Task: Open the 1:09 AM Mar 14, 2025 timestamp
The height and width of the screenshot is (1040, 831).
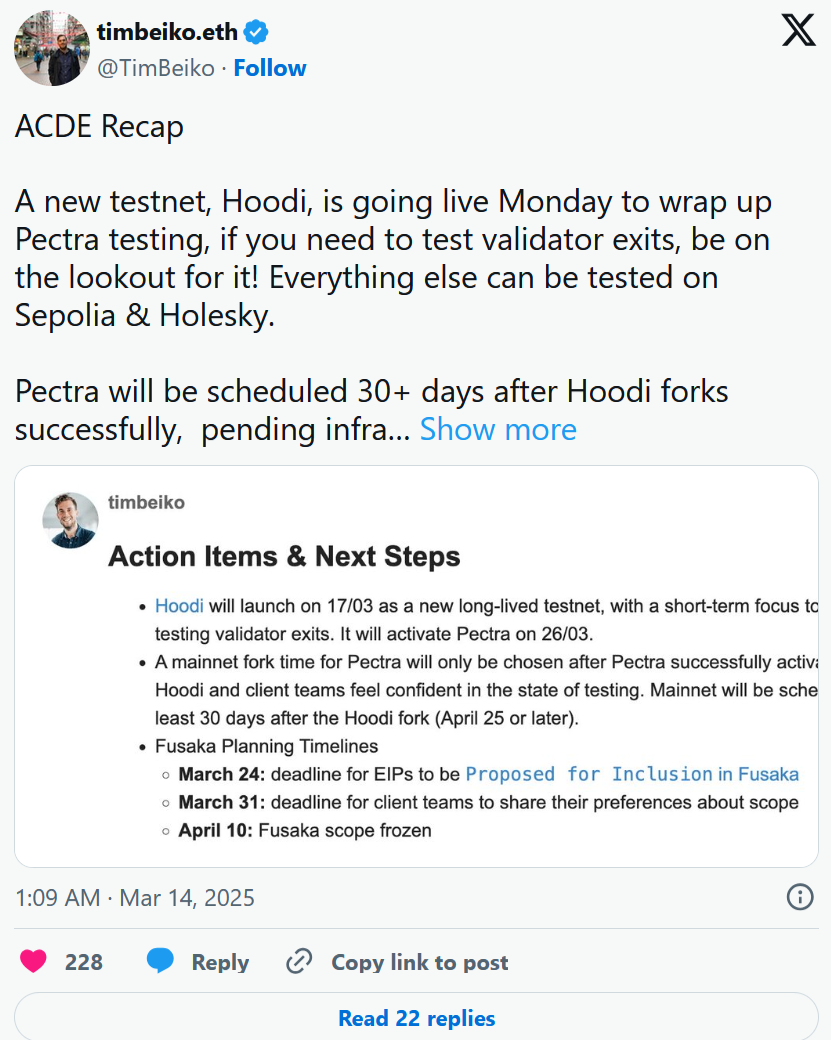Action: pos(135,897)
